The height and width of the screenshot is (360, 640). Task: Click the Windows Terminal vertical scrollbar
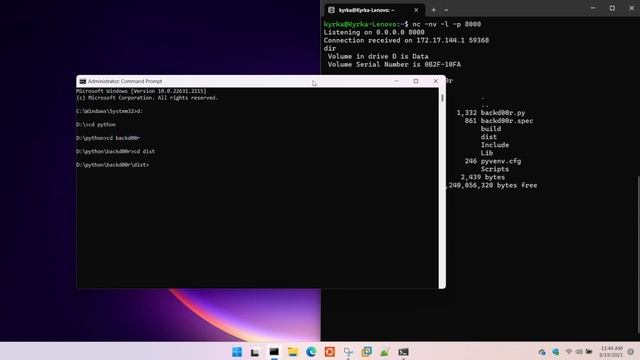(638, 254)
